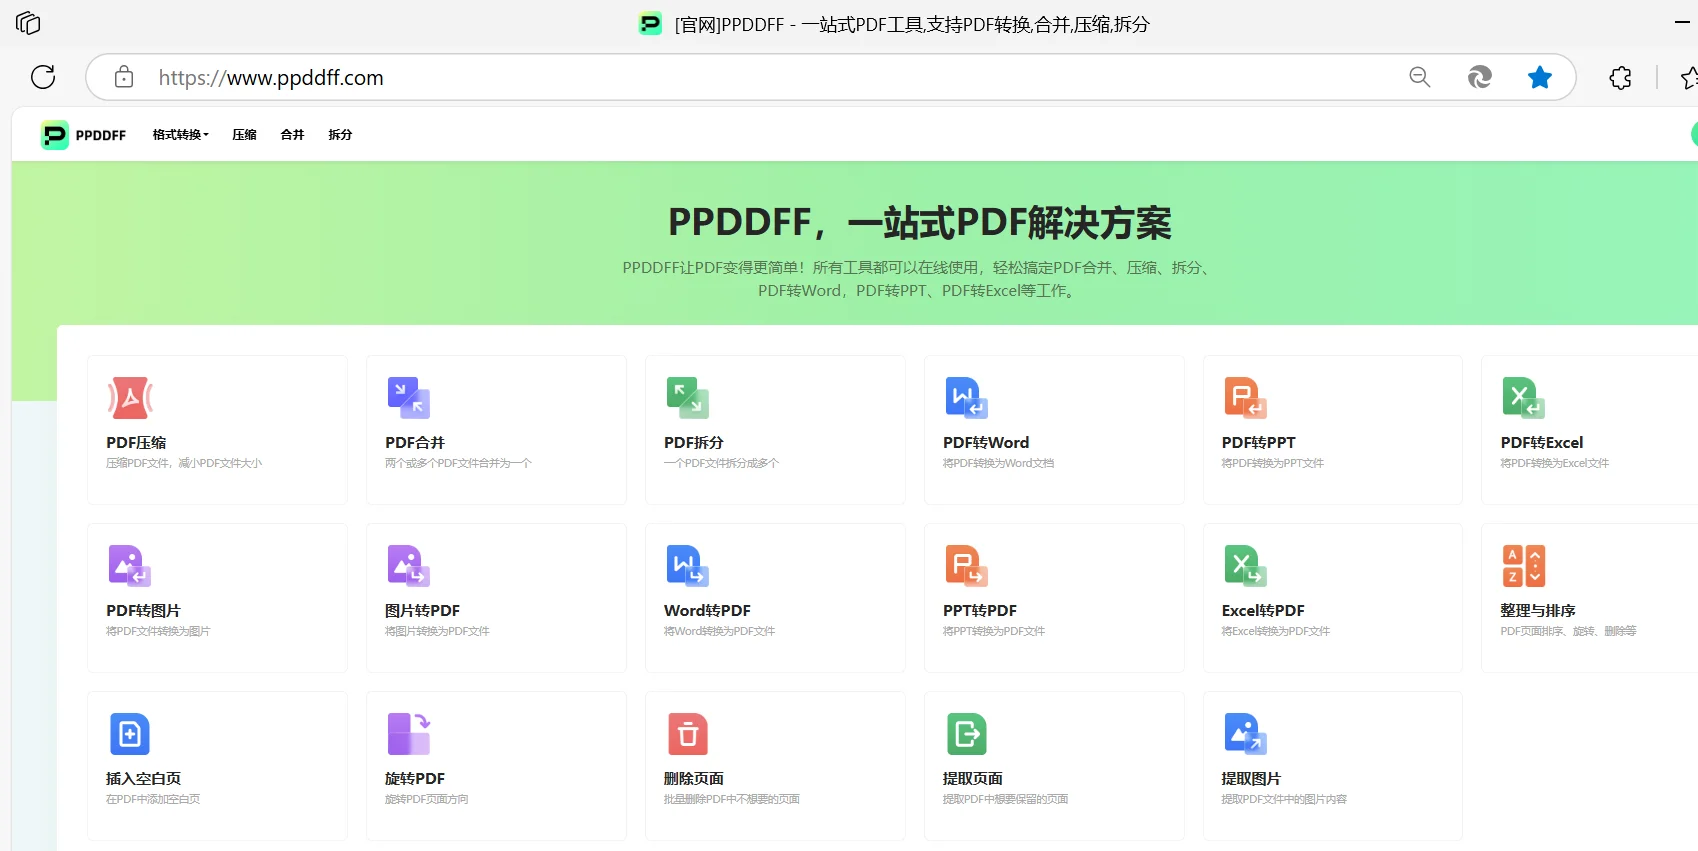The height and width of the screenshot is (851, 1698).
Task: Open the PDF合并 title link
Action: click(415, 442)
